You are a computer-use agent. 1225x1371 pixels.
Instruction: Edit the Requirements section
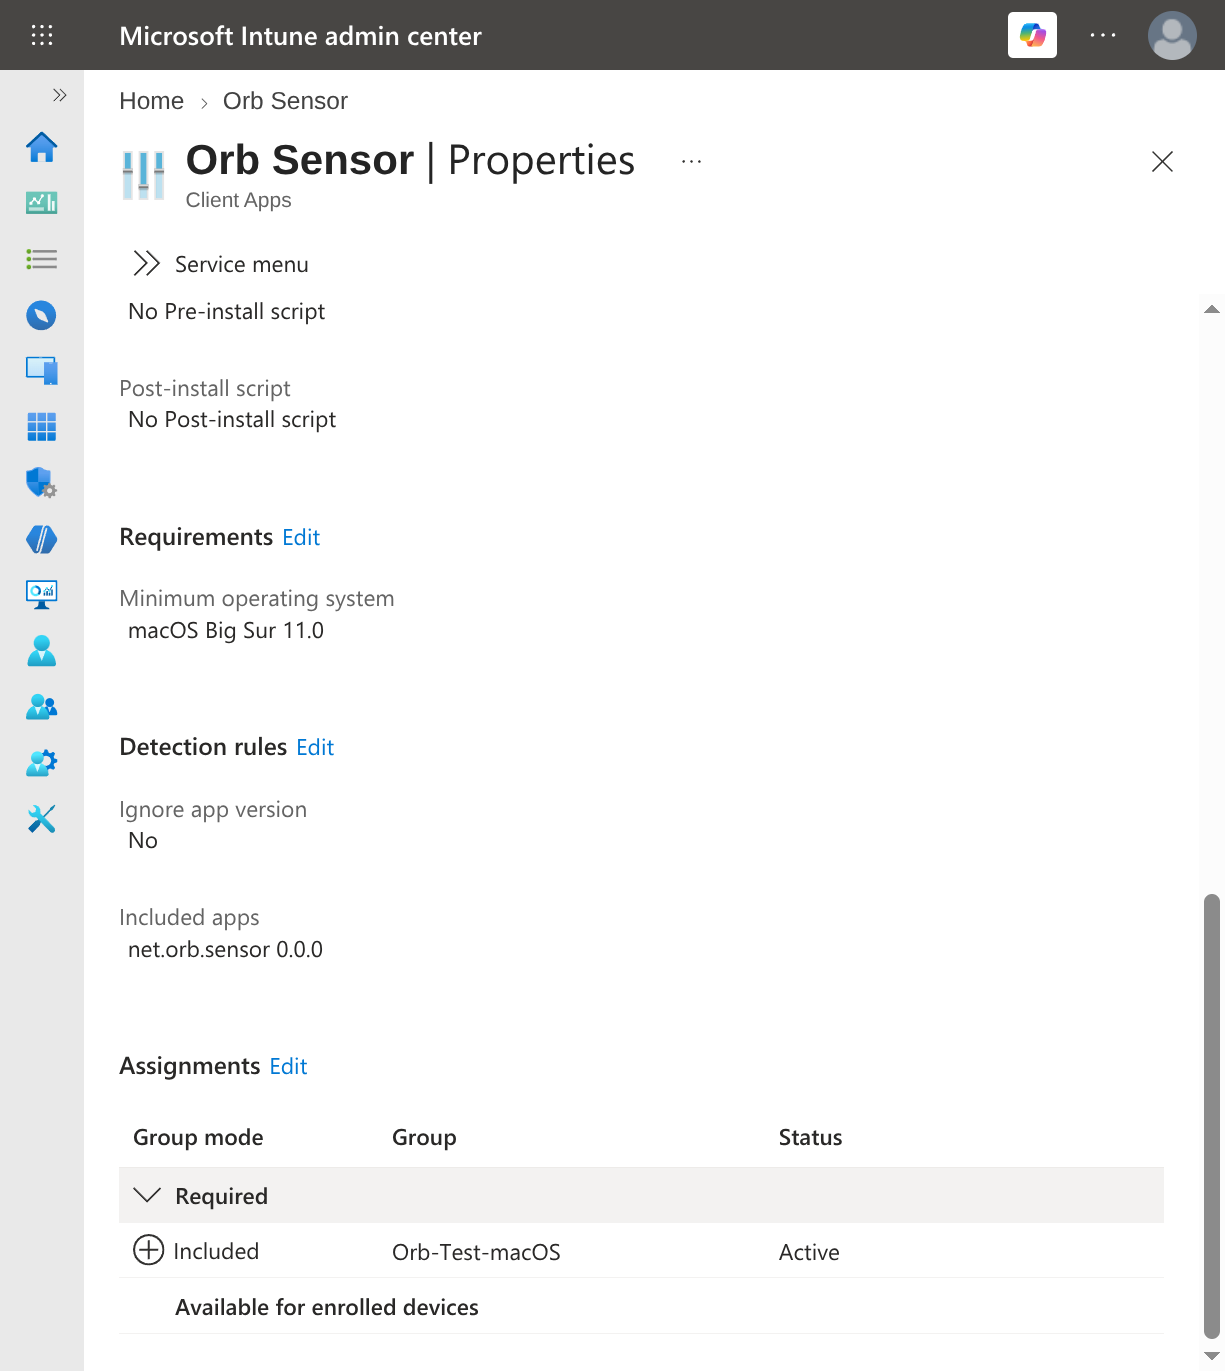click(x=301, y=538)
